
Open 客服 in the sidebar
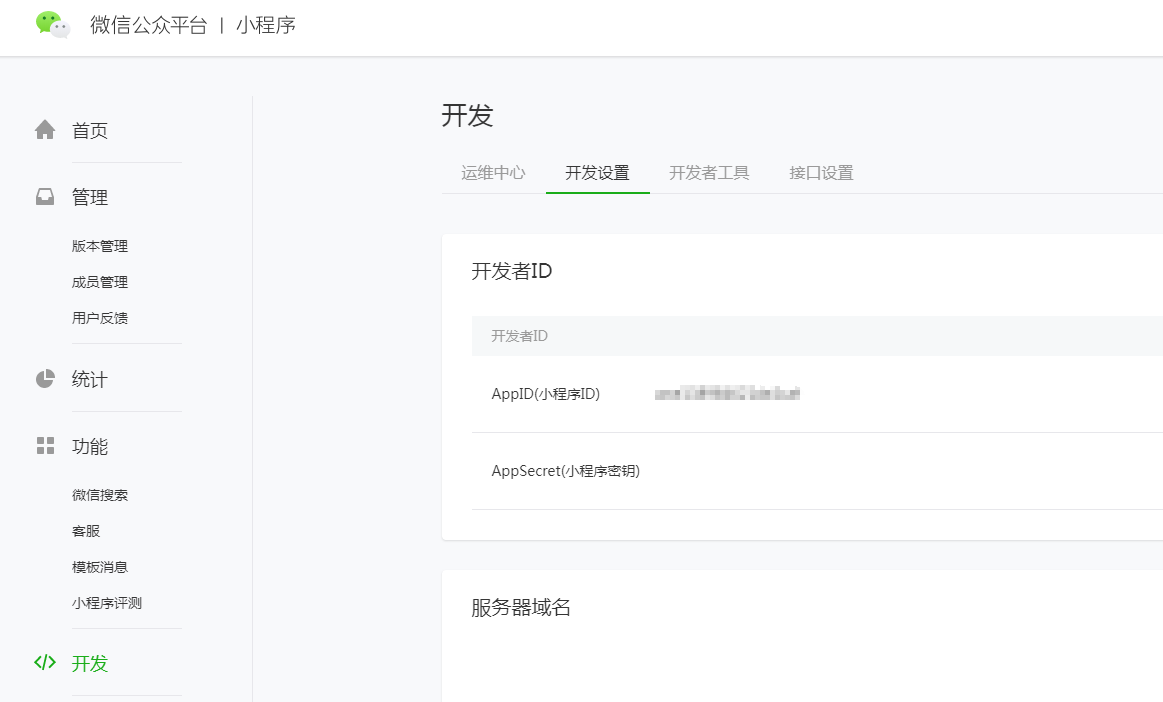coord(86,531)
